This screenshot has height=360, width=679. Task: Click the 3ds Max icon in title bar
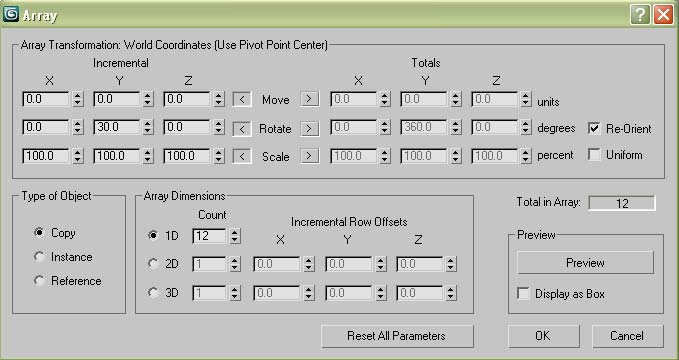11,14
